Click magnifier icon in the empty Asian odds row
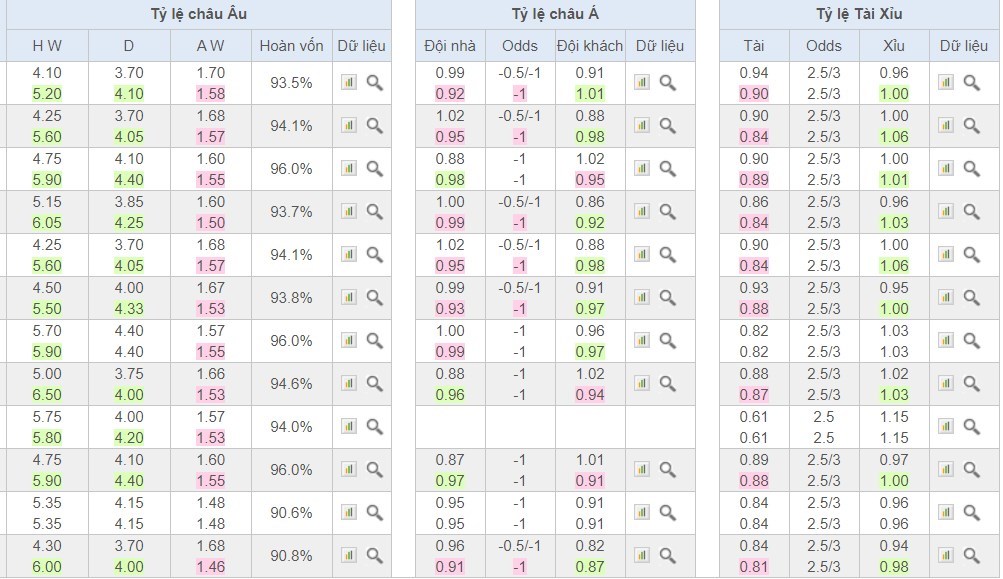 [x=668, y=427]
